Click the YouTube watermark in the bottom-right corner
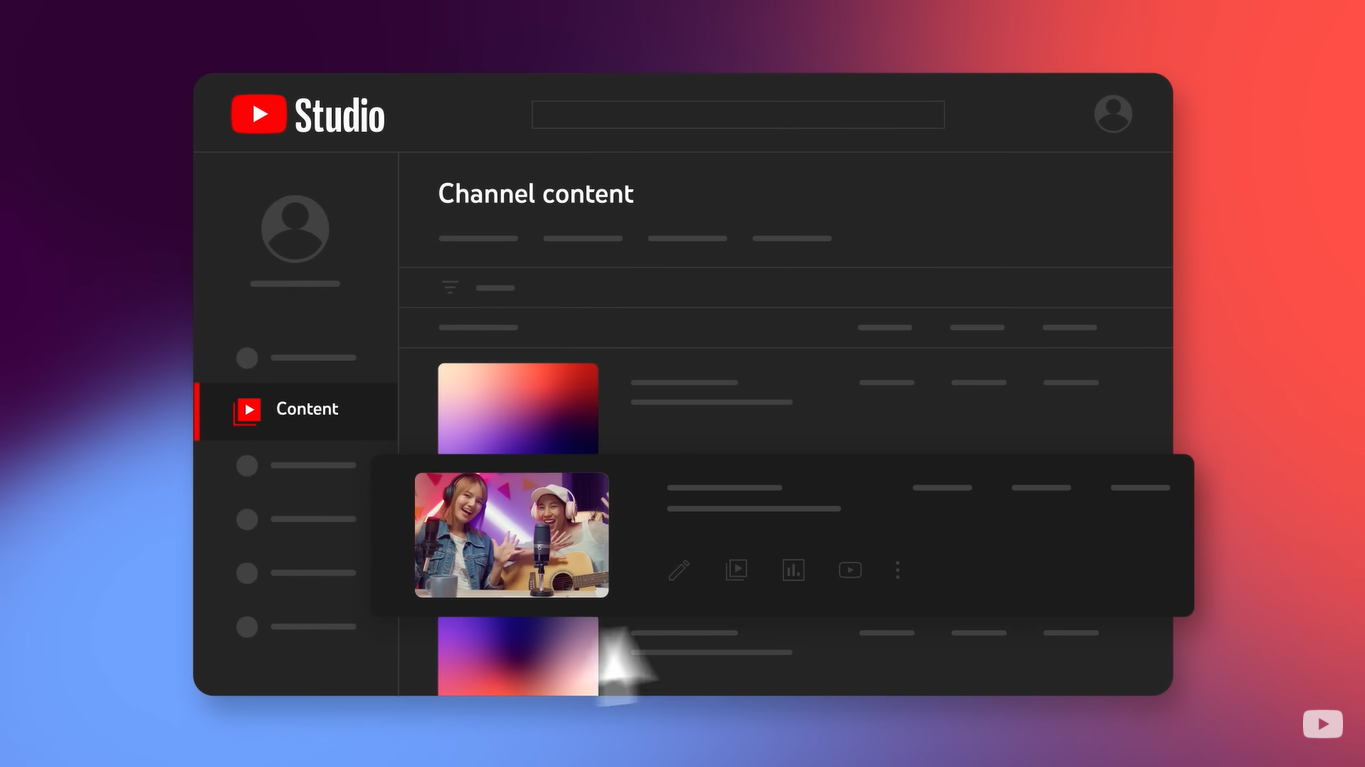 coord(1322,723)
